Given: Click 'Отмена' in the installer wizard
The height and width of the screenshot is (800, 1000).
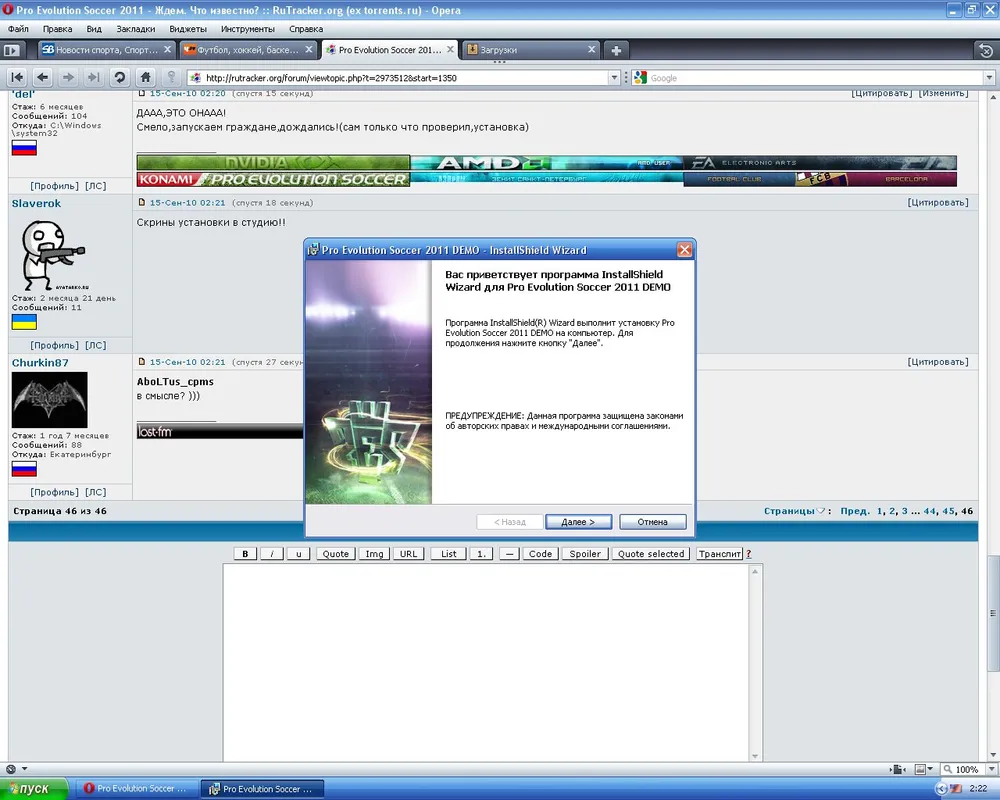Looking at the screenshot, I should click(x=652, y=522).
